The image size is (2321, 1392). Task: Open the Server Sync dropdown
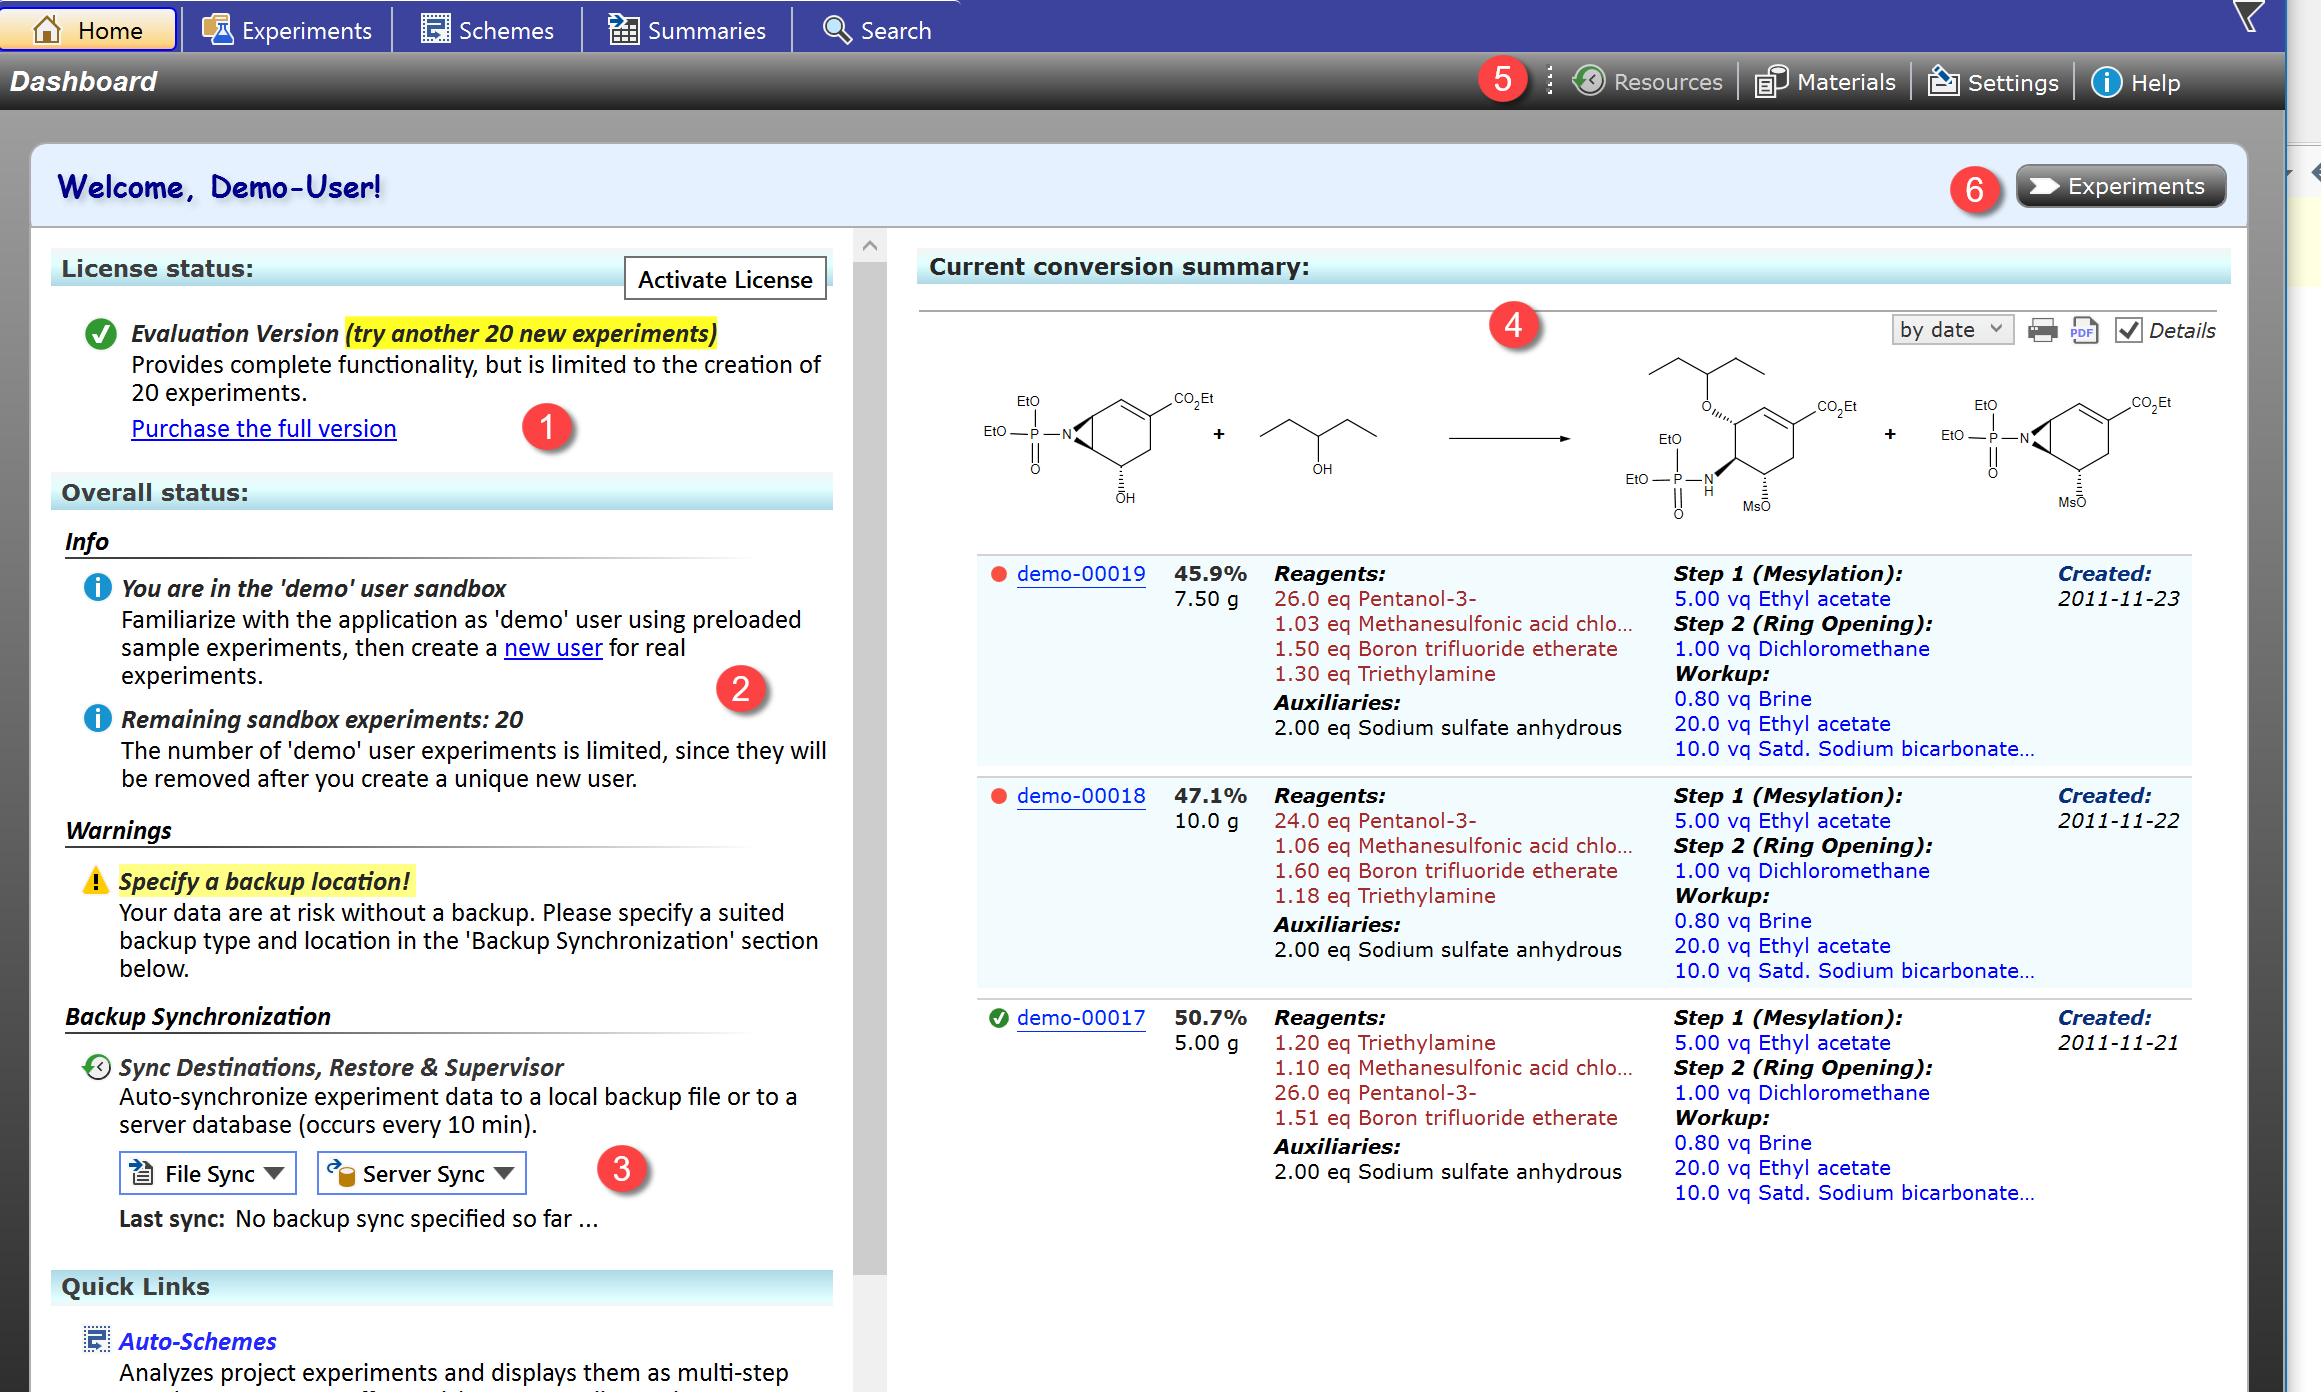[x=422, y=1173]
